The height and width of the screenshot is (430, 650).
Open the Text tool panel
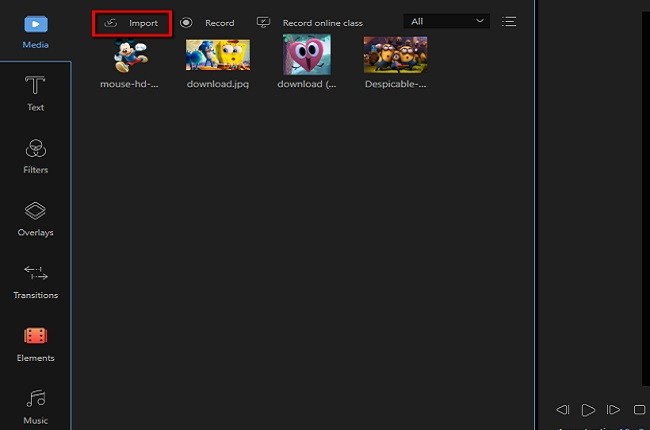point(35,92)
